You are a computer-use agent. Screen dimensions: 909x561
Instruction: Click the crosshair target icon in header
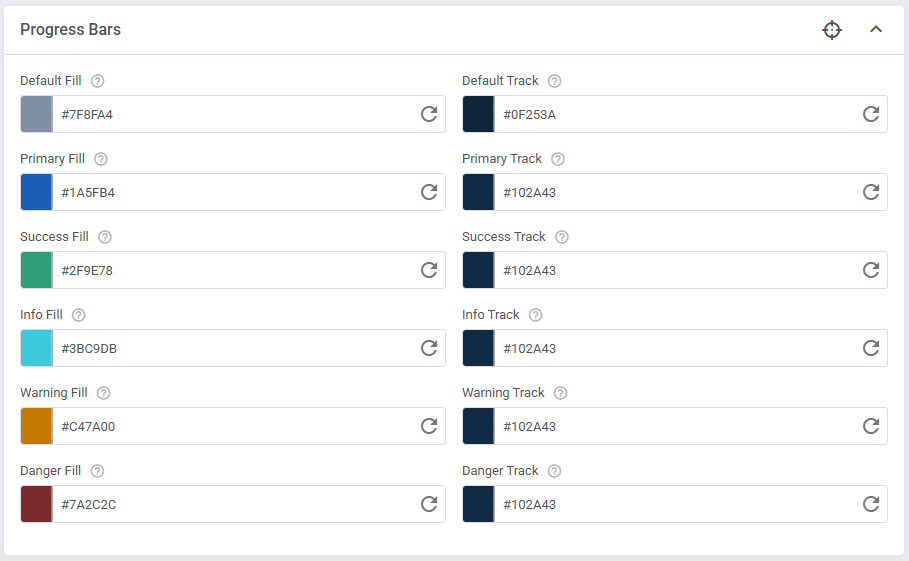click(832, 30)
